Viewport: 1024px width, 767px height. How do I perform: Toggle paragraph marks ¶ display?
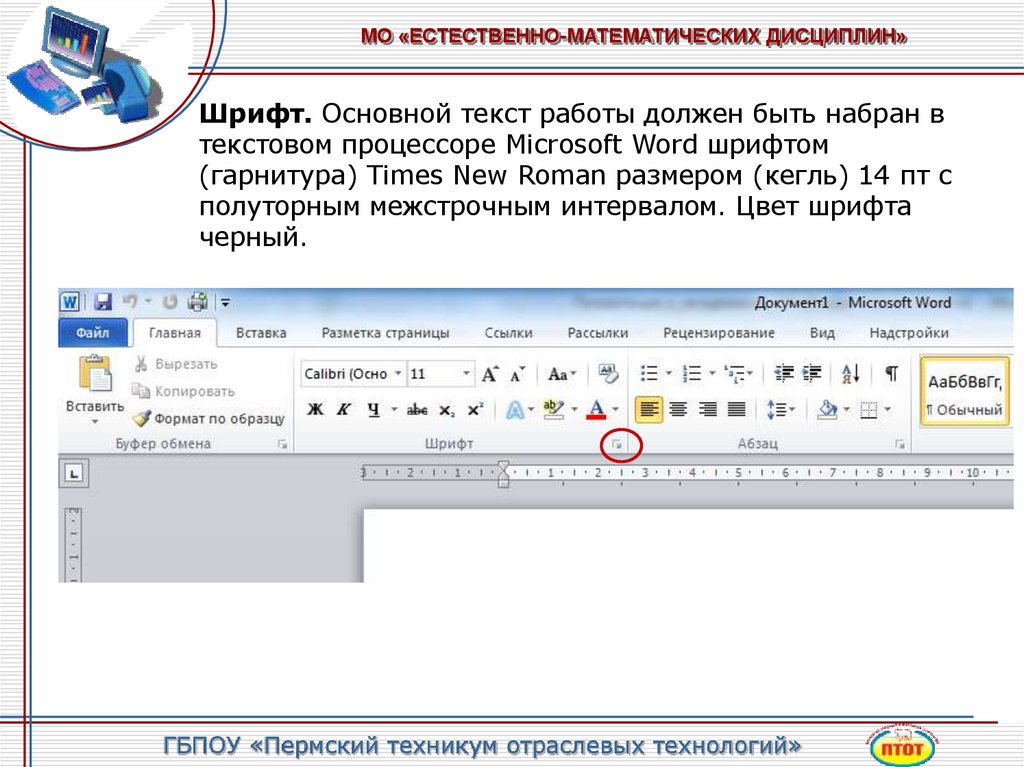click(891, 374)
